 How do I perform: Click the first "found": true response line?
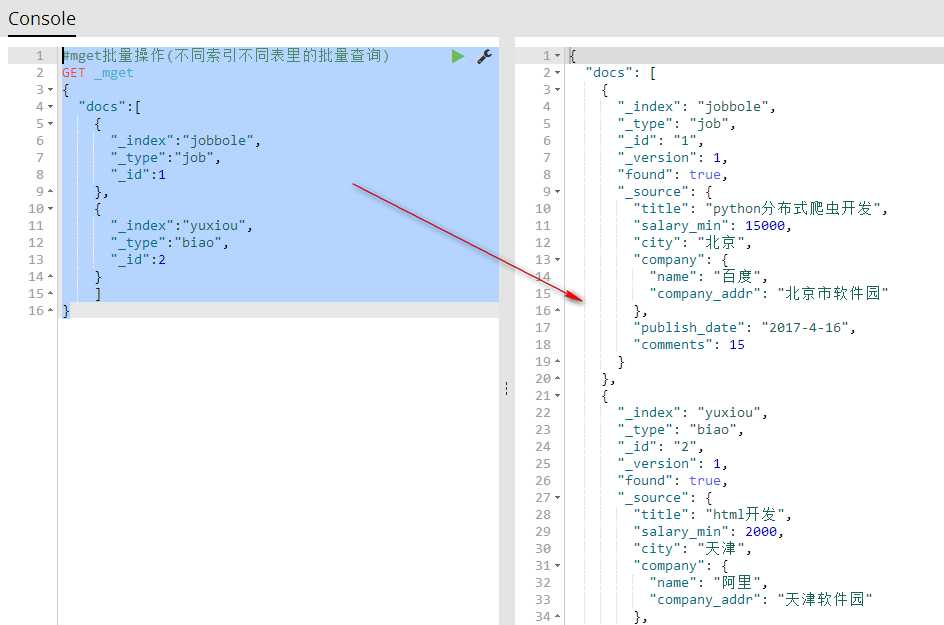[x=672, y=175]
